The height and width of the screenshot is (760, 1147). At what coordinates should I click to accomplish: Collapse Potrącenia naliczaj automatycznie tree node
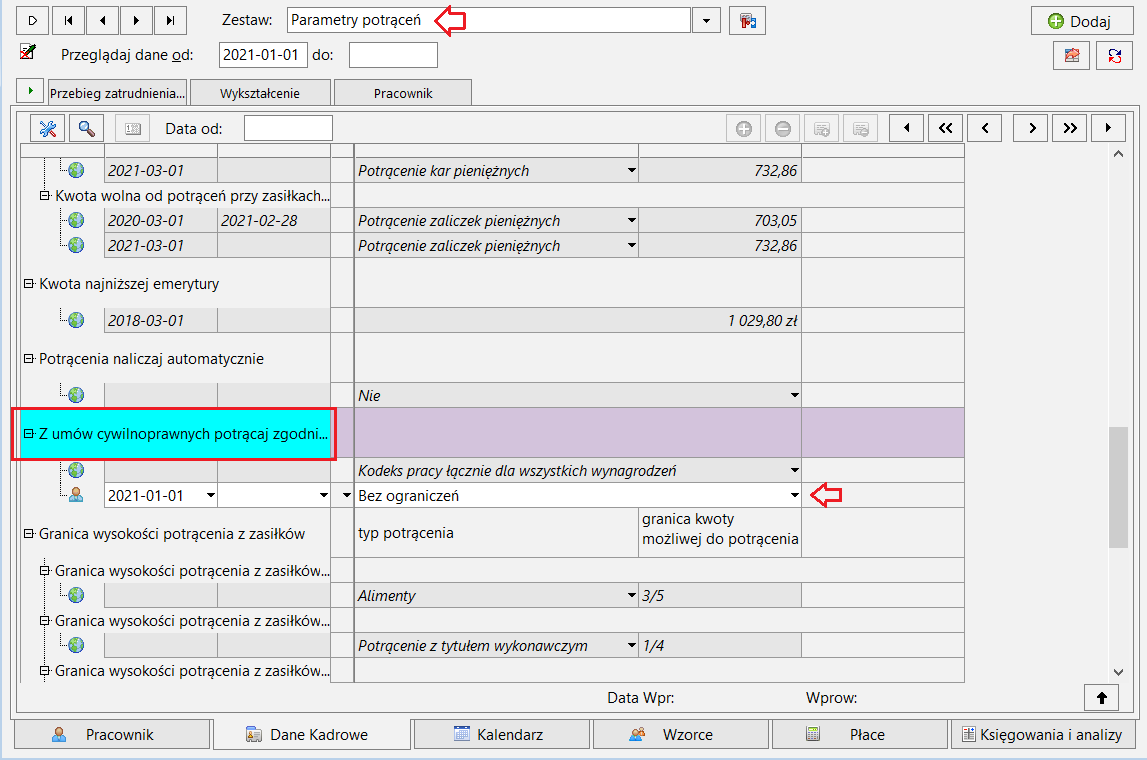[29, 358]
